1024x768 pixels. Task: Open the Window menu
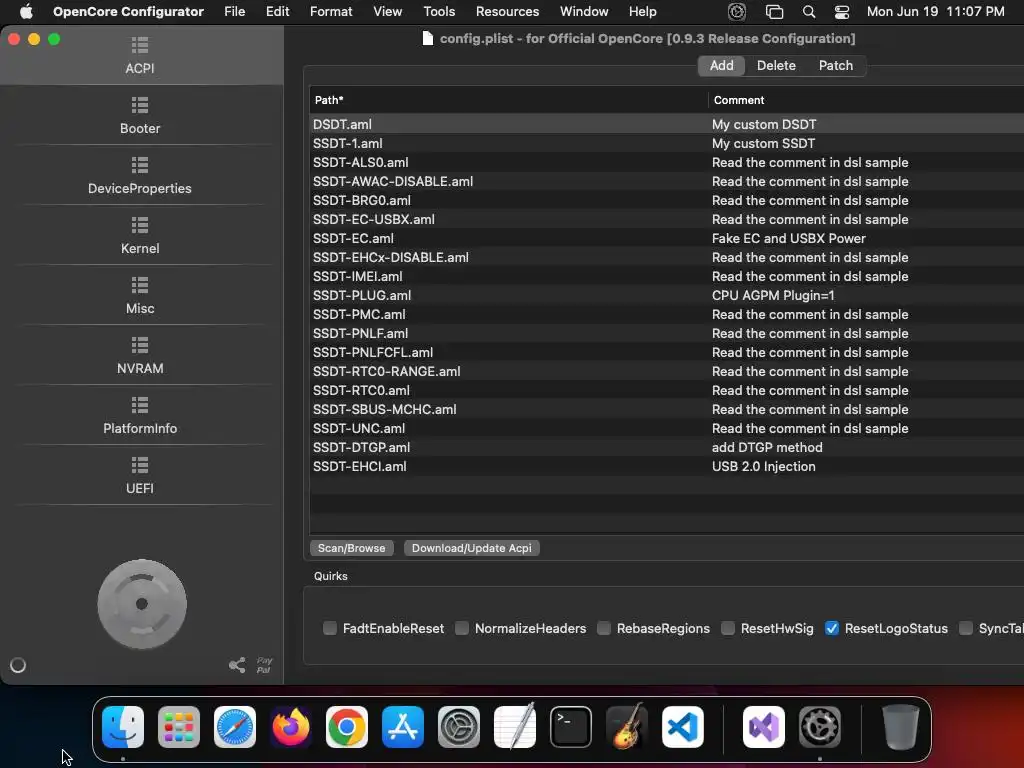coord(584,12)
